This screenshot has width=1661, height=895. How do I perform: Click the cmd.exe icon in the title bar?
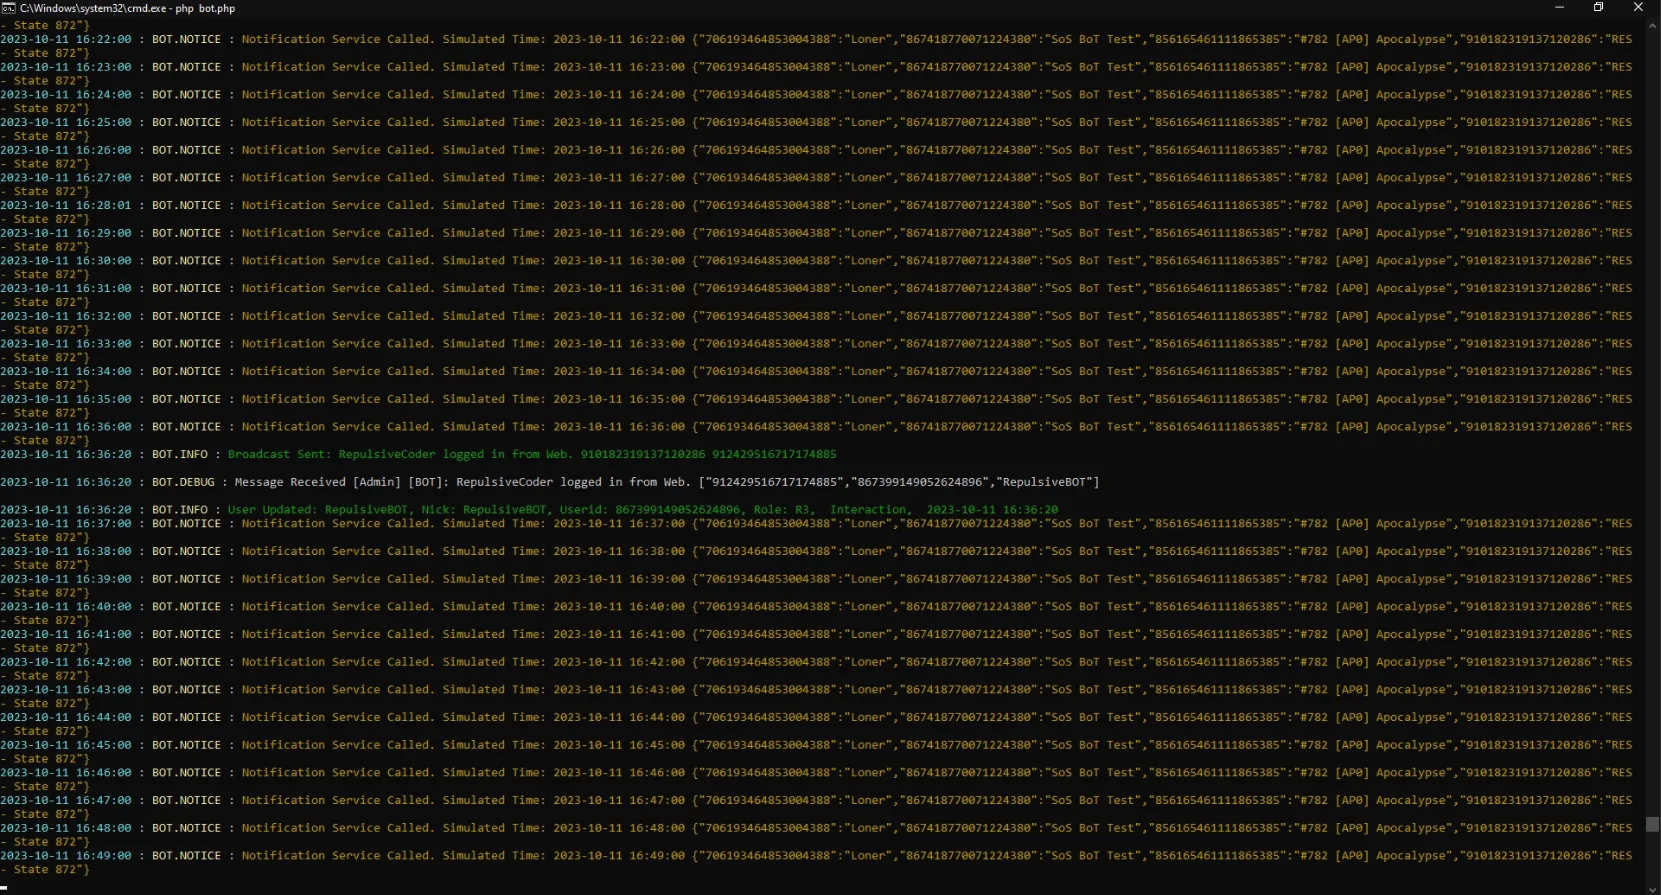[x=8, y=8]
